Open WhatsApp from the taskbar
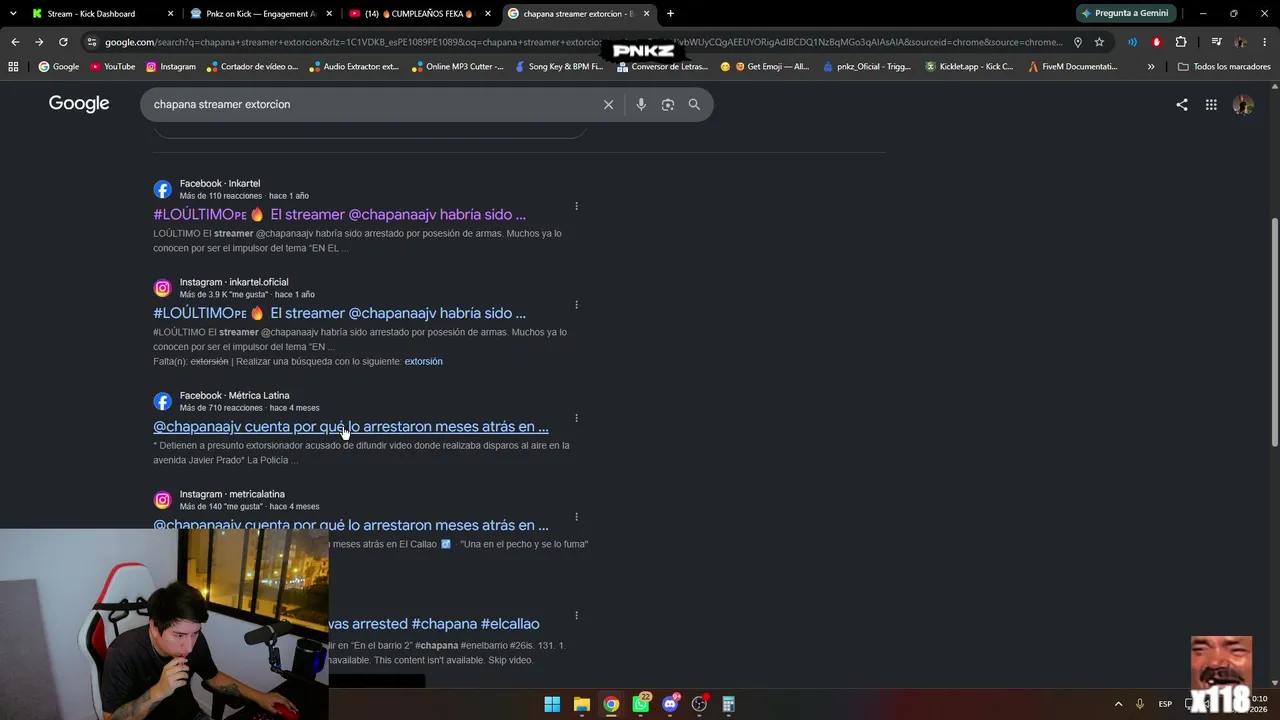 tap(641, 704)
